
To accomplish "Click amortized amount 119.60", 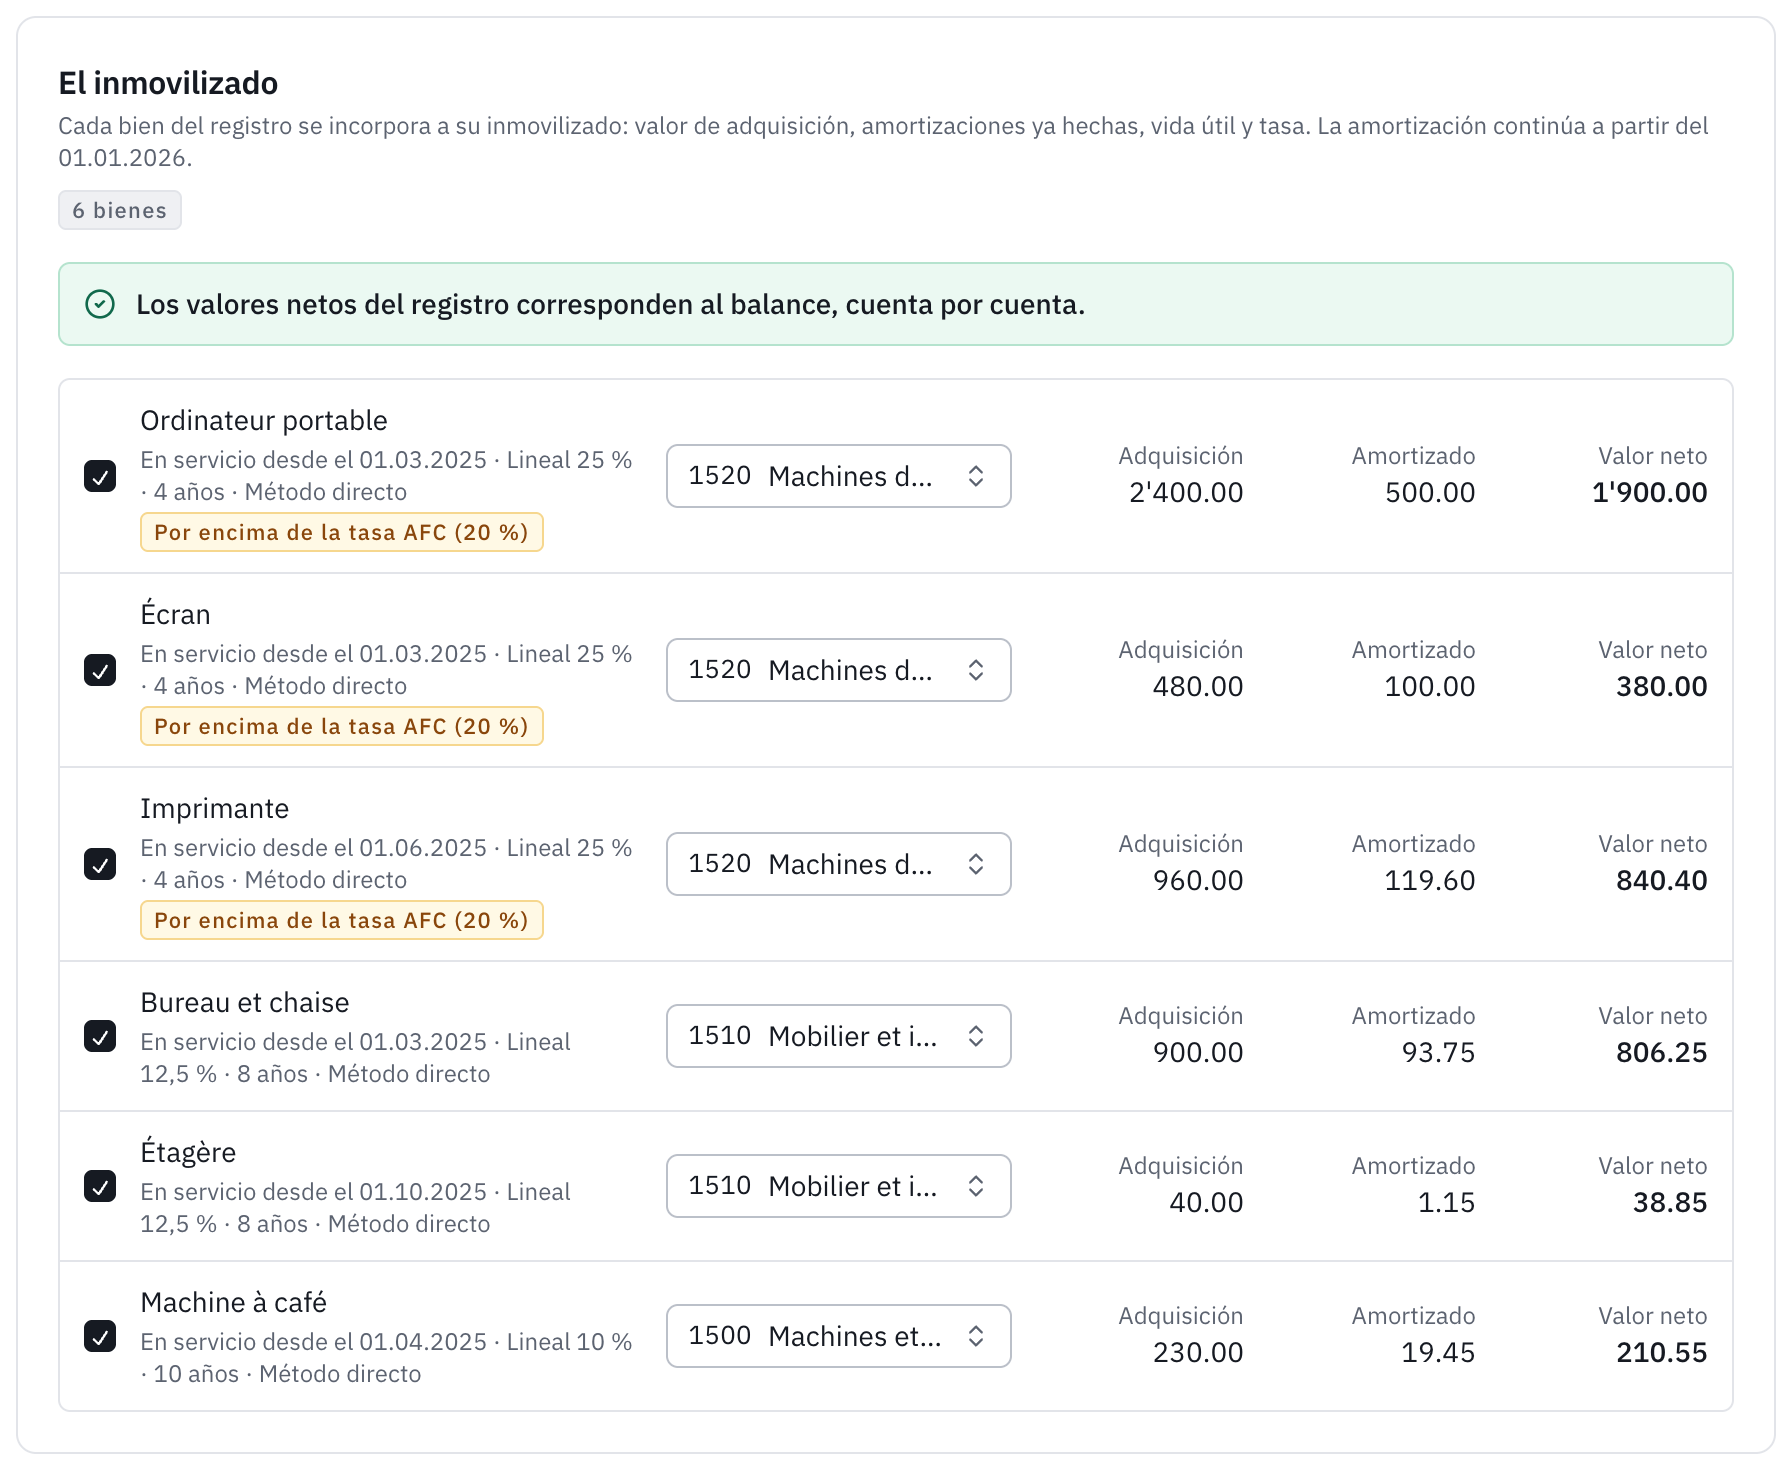I will 1430,880.
